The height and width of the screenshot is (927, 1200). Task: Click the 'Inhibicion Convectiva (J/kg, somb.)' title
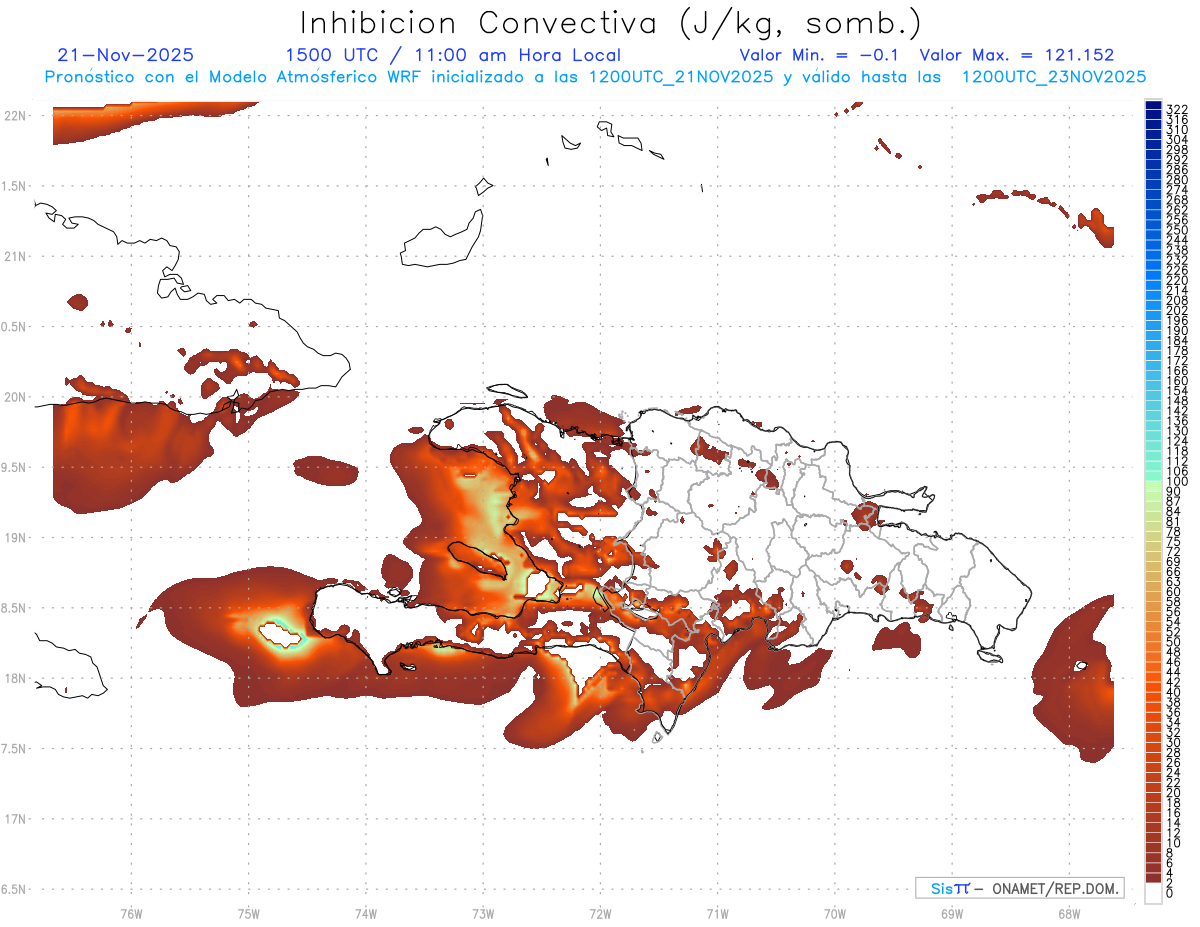[611, 23]
